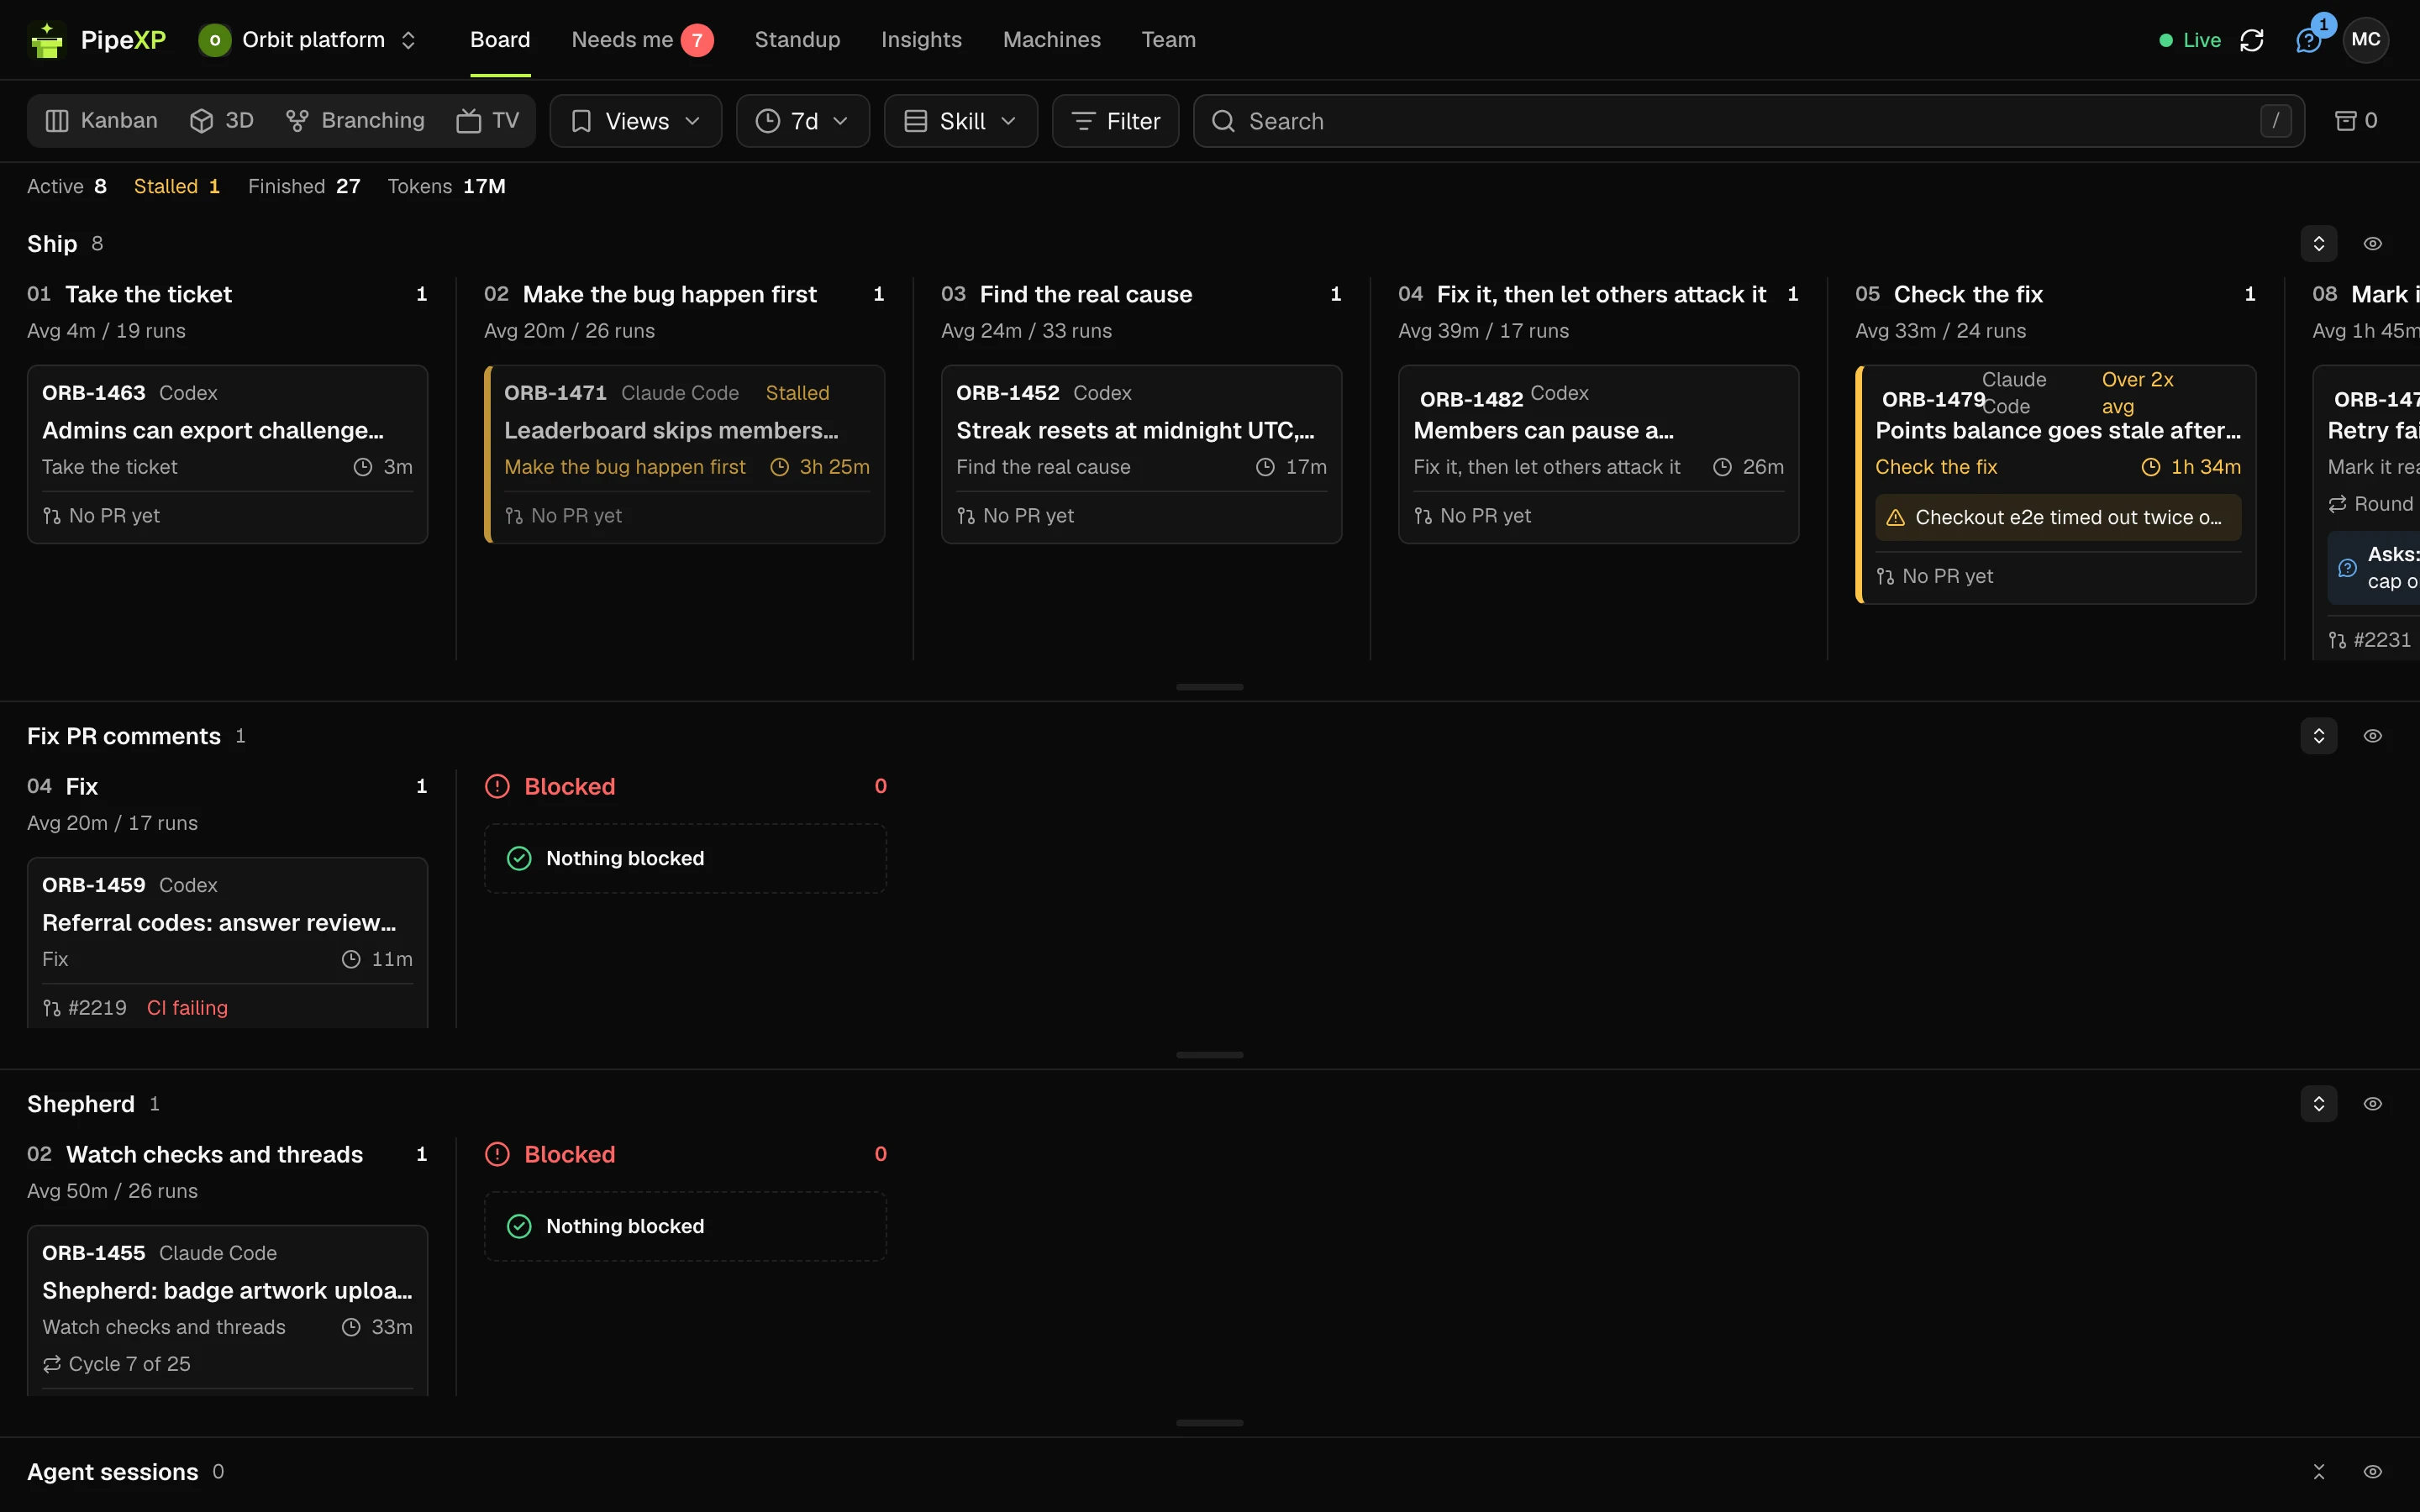Open the Skill grouping dropdown
The image size is (2420, 1512).
(960, 121)
